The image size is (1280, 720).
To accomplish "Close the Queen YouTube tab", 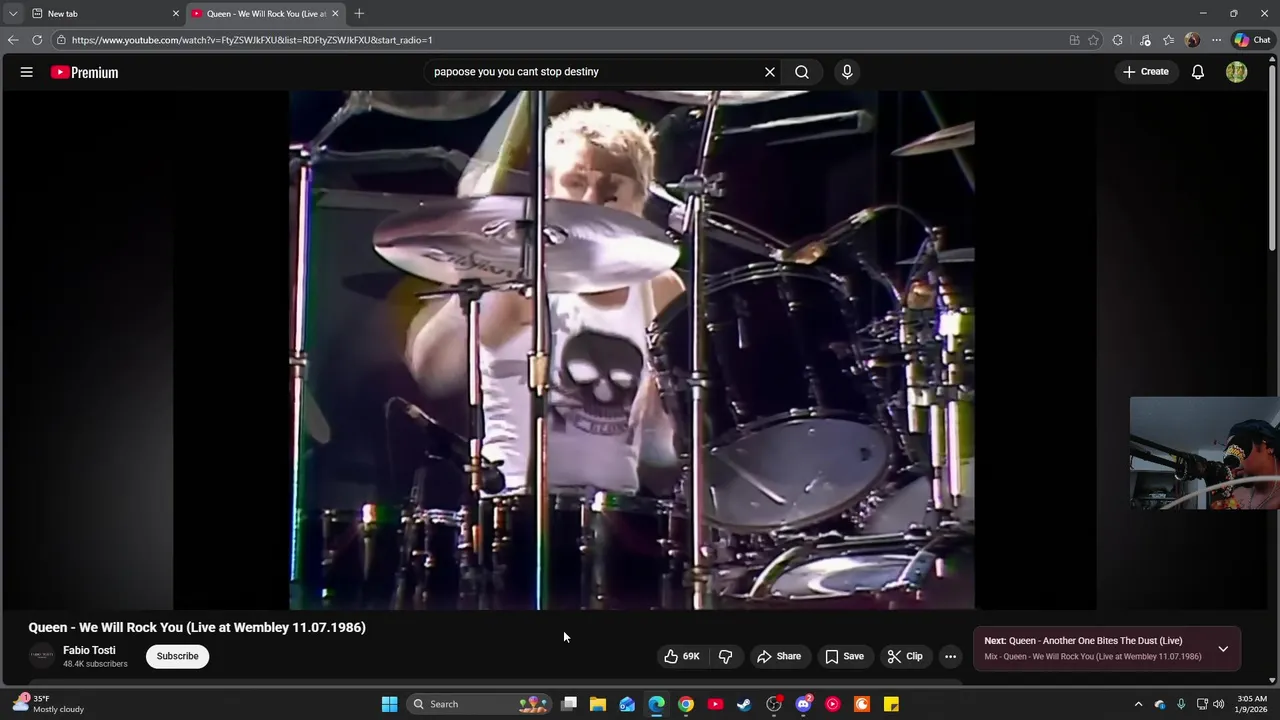I will [335, 14].
